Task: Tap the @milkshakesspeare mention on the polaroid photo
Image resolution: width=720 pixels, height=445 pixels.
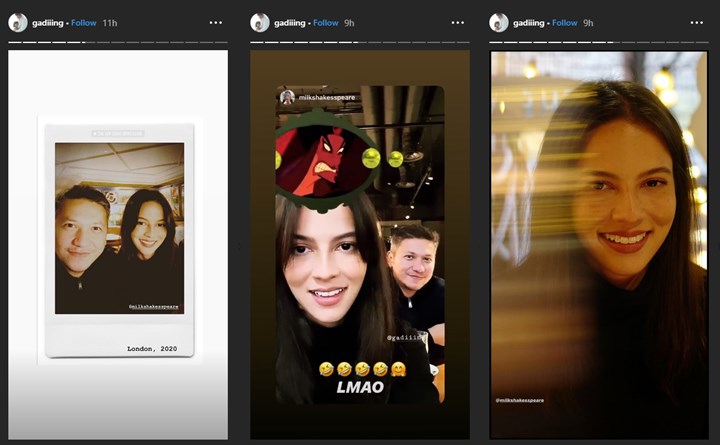Action: 154,307
